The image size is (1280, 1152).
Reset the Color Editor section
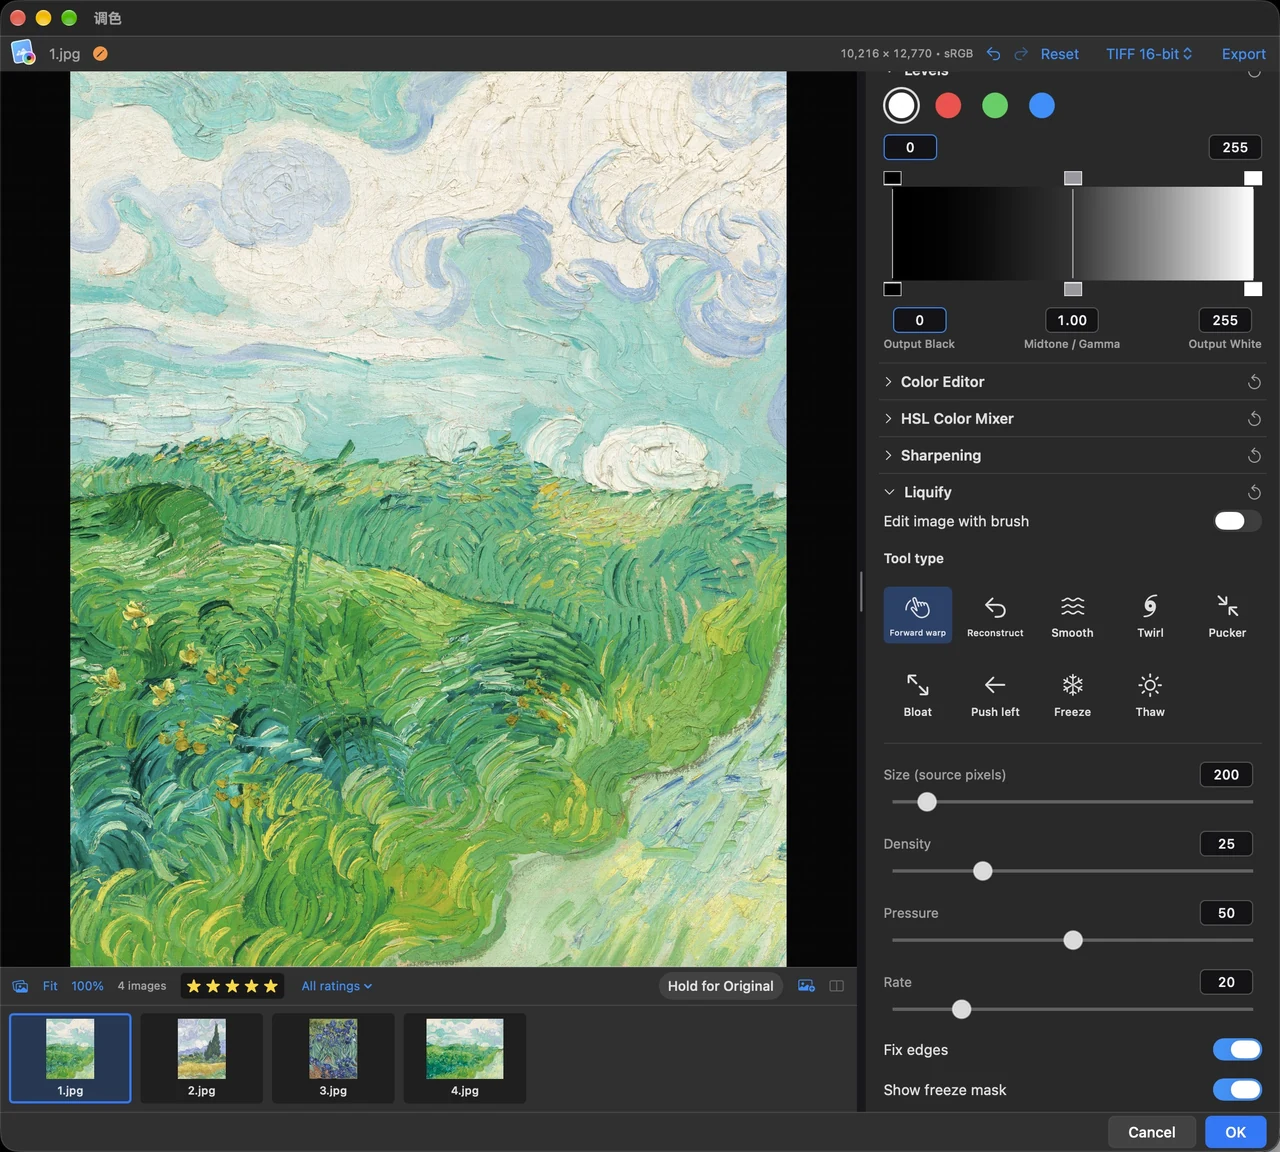click(x=1254, y=382)
